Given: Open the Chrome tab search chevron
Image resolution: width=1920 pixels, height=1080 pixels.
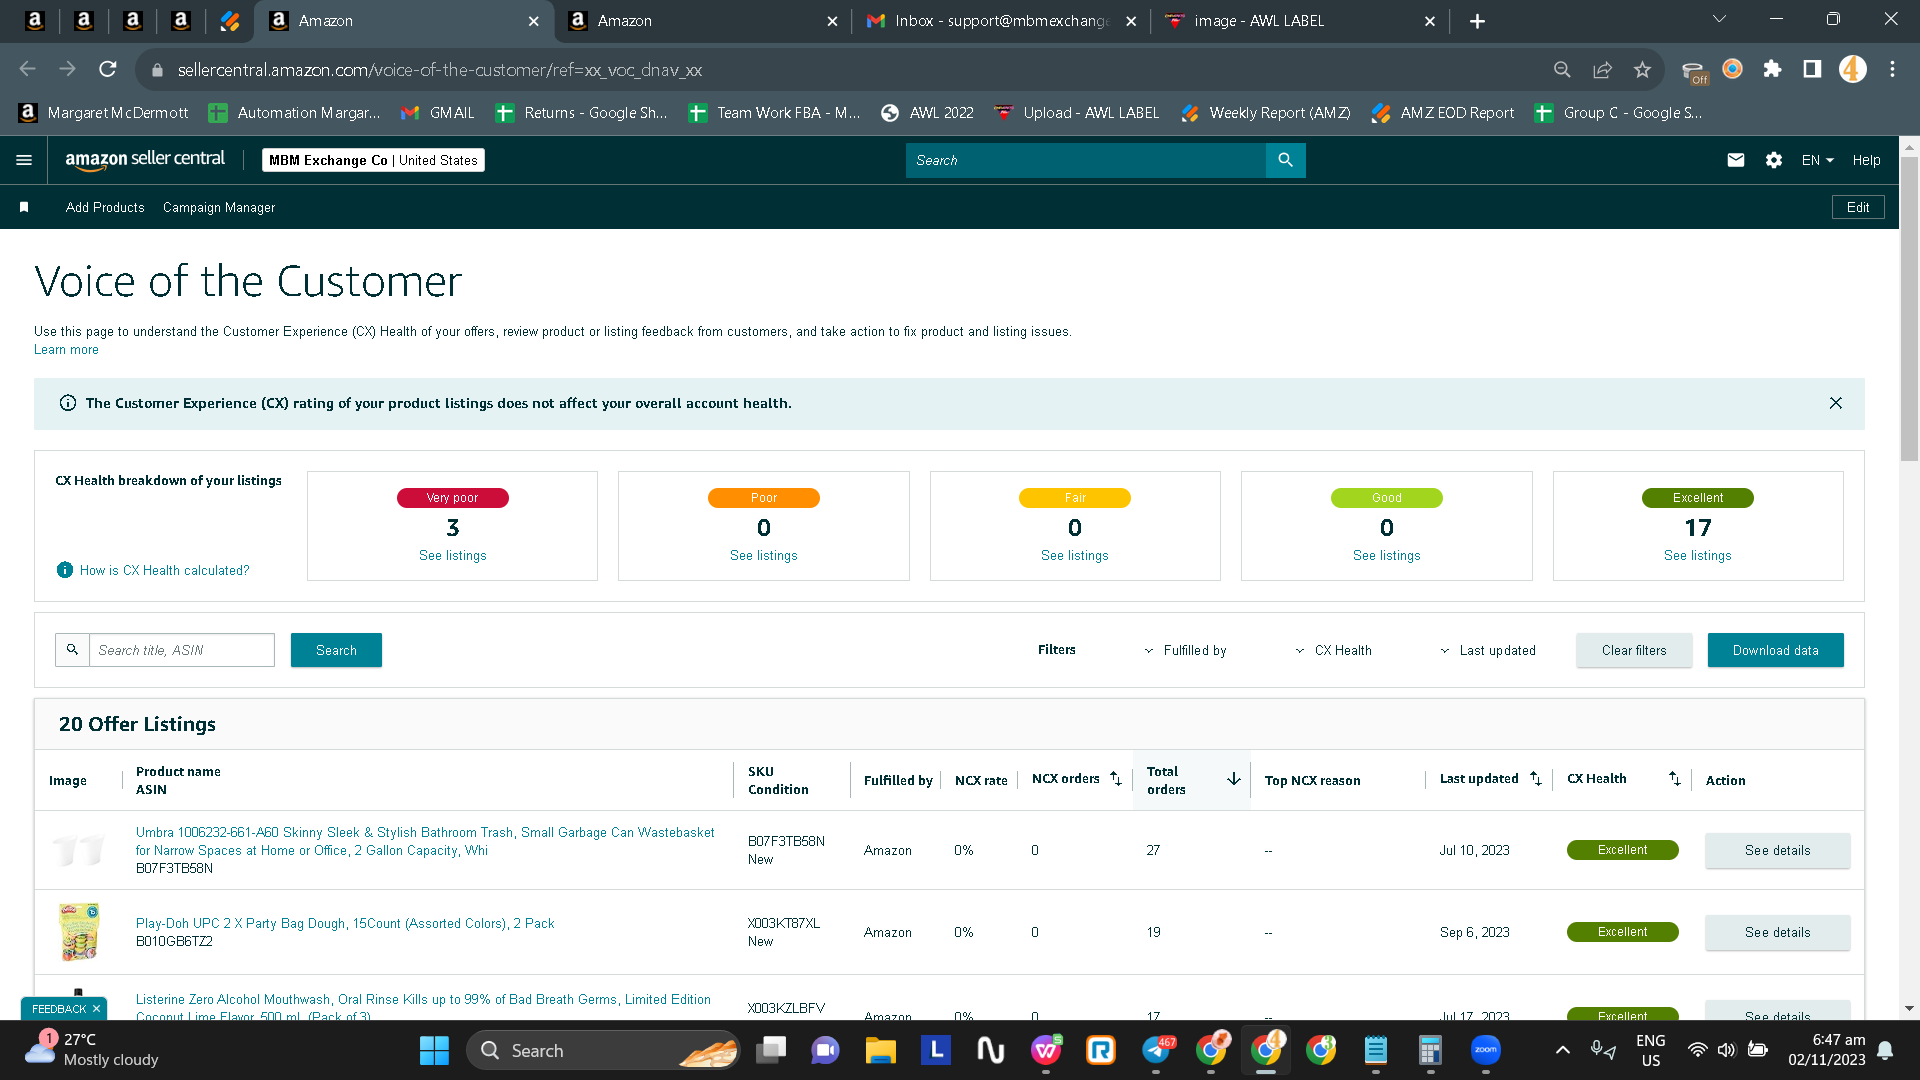Looking at the screenshot, I should pyautogui.click(x=1719, y=19).
